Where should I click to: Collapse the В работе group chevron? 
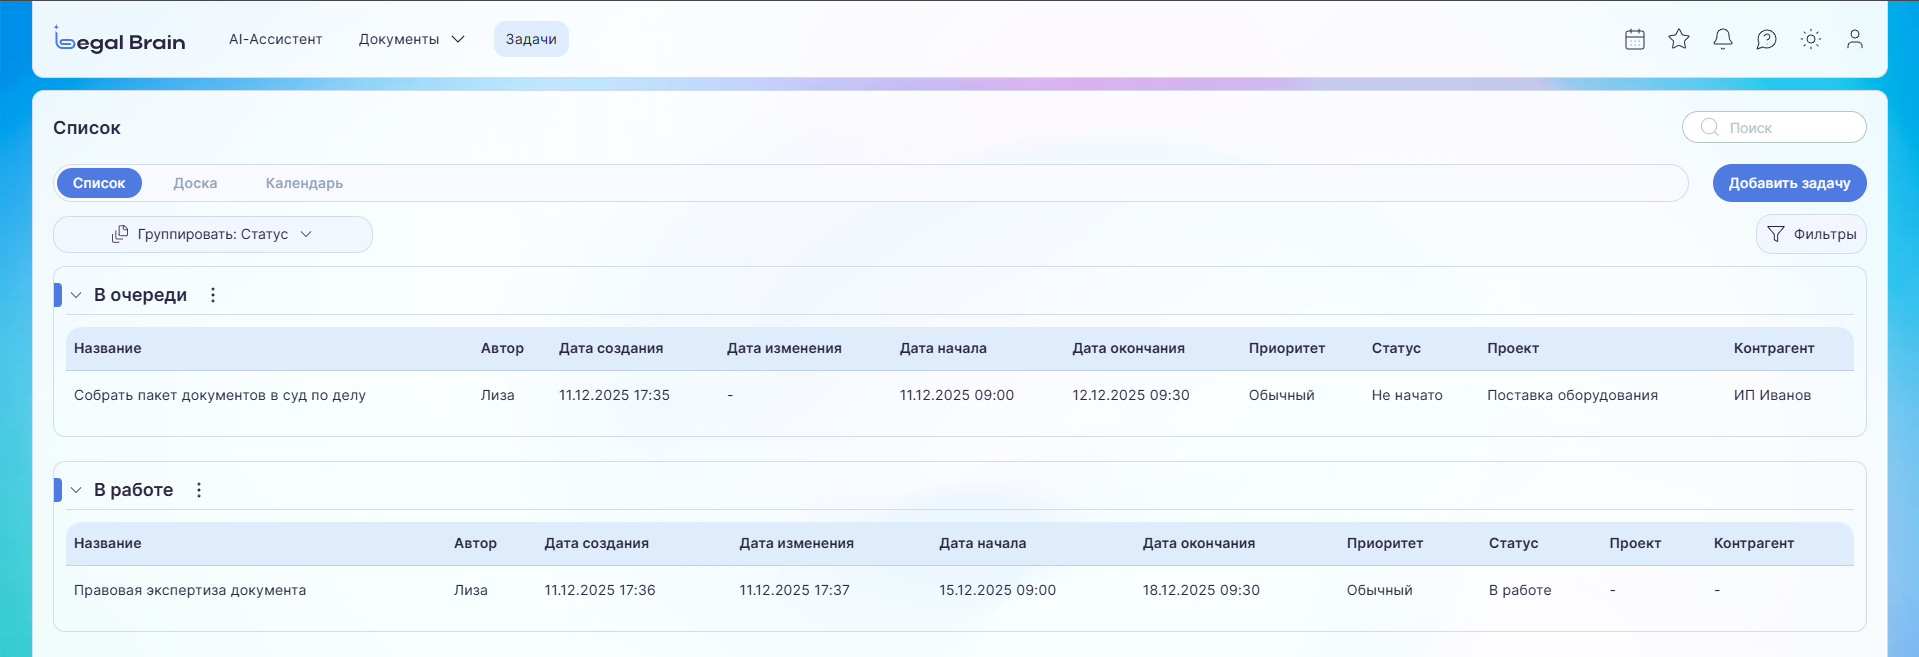(76, 490)
